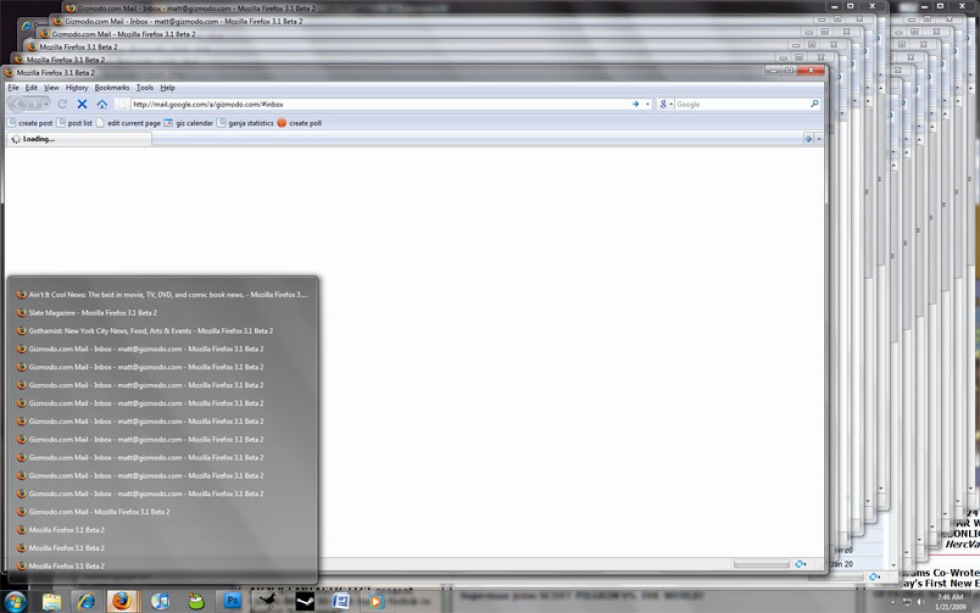
Task: Open the Help menu
Action: (x=168, y=87)
